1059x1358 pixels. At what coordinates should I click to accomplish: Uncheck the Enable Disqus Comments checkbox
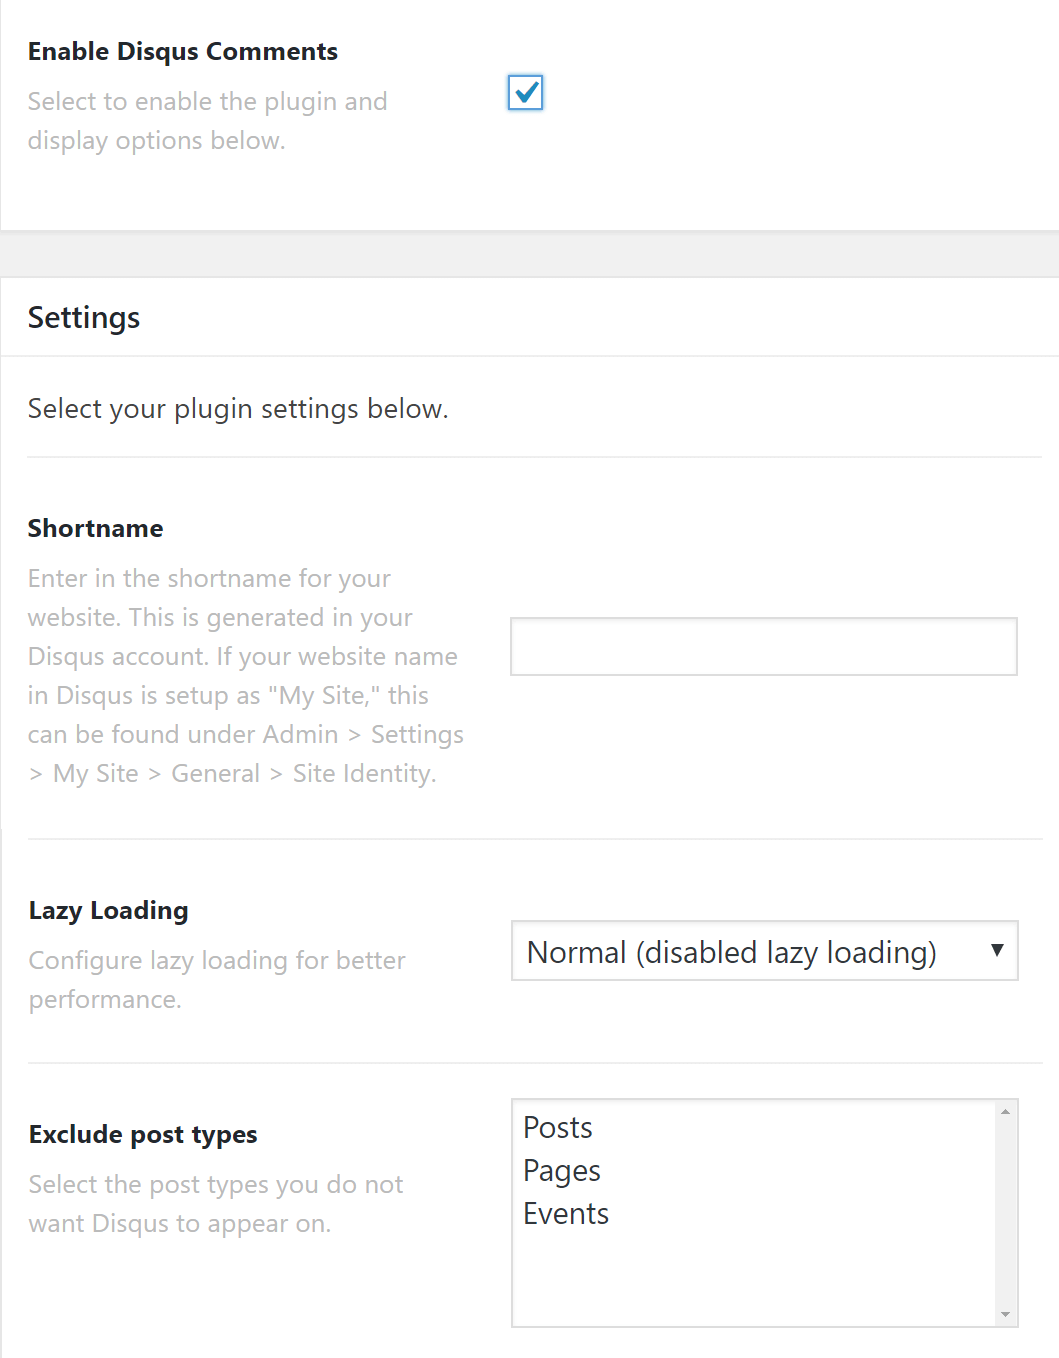coord(525,93)
